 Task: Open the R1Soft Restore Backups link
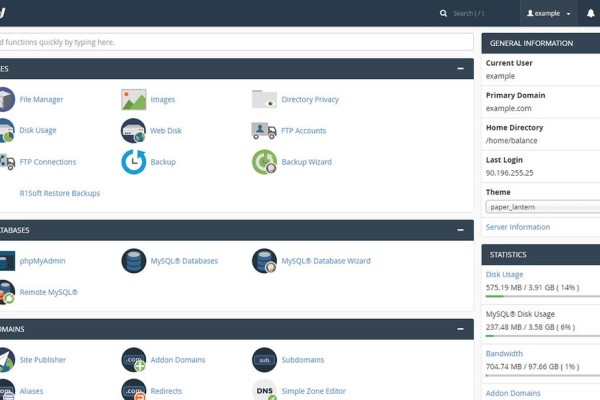(60, 193)
